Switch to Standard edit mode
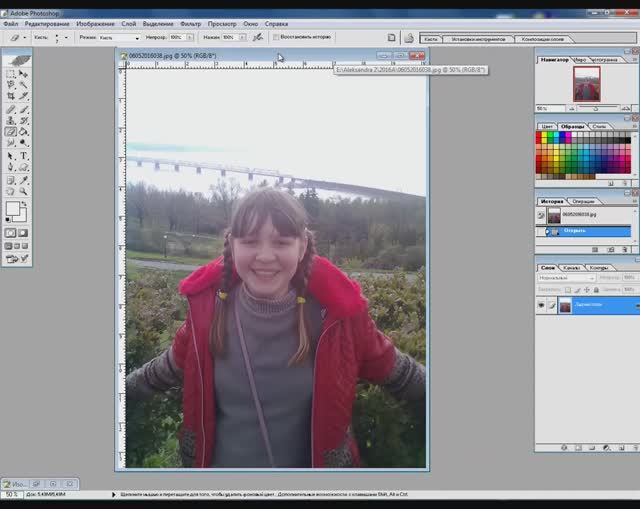This screenshot has width=640, height=509. point(10,233)
